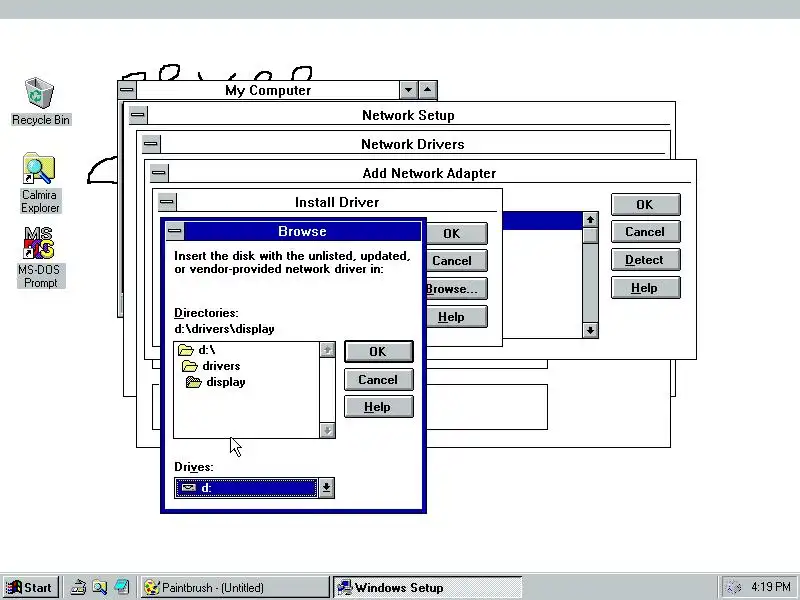The width and height of the screenshot is (800, 600).
Task: Select the highlighted row in adapter list
Action: click(x=542, y=220)
